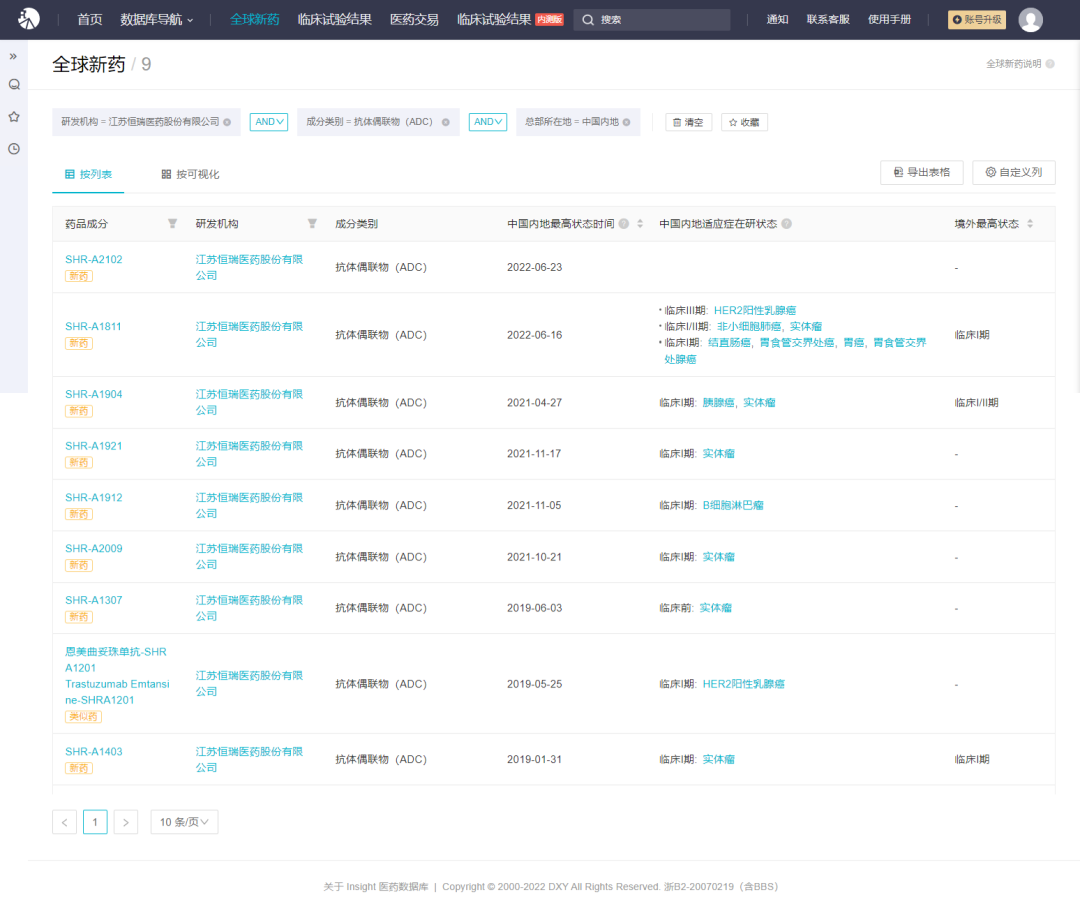This screenshot has width=1080, height=913.
Task: Open second AND operator dropdown
Action: [488, 122]
